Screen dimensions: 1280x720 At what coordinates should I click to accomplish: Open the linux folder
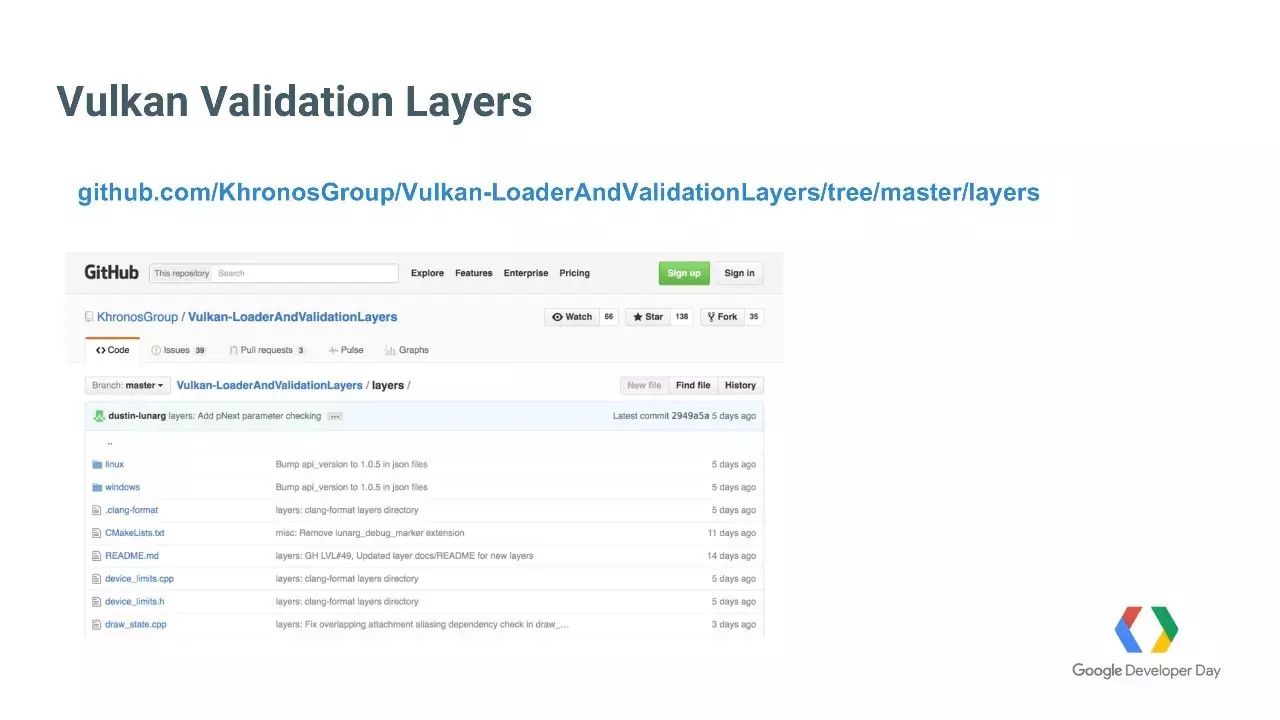point(114,464)
